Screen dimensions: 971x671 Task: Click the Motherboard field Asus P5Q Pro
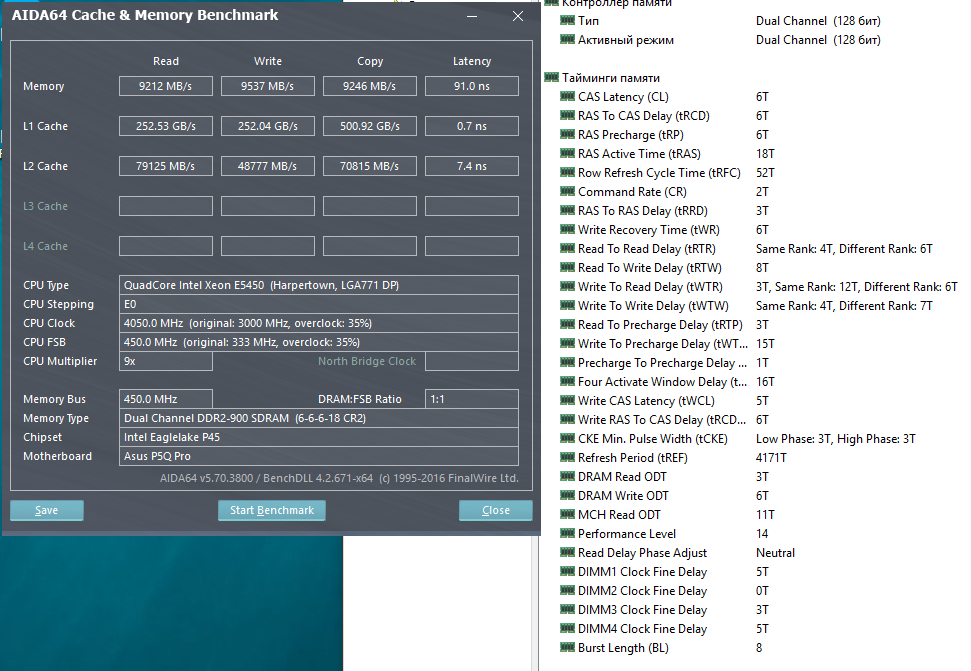coord(319,456)
